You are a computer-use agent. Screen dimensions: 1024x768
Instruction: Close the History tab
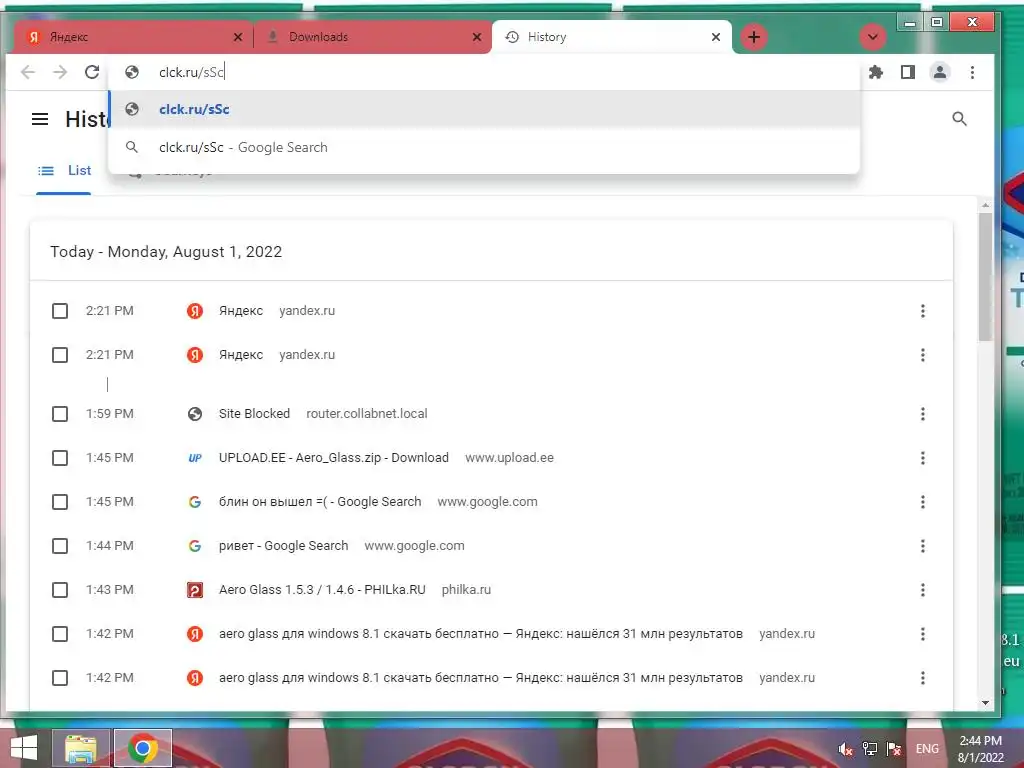[716, 37]
